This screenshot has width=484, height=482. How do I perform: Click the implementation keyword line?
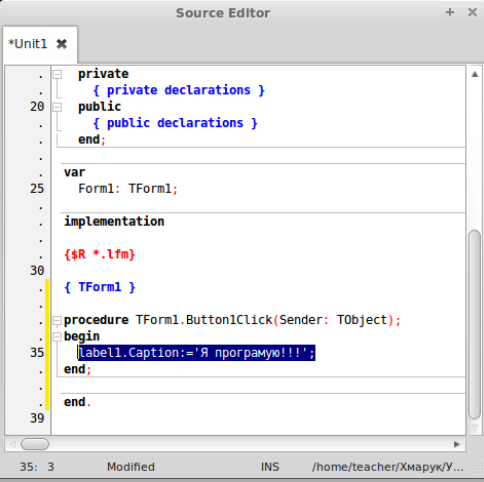(114, 221)
